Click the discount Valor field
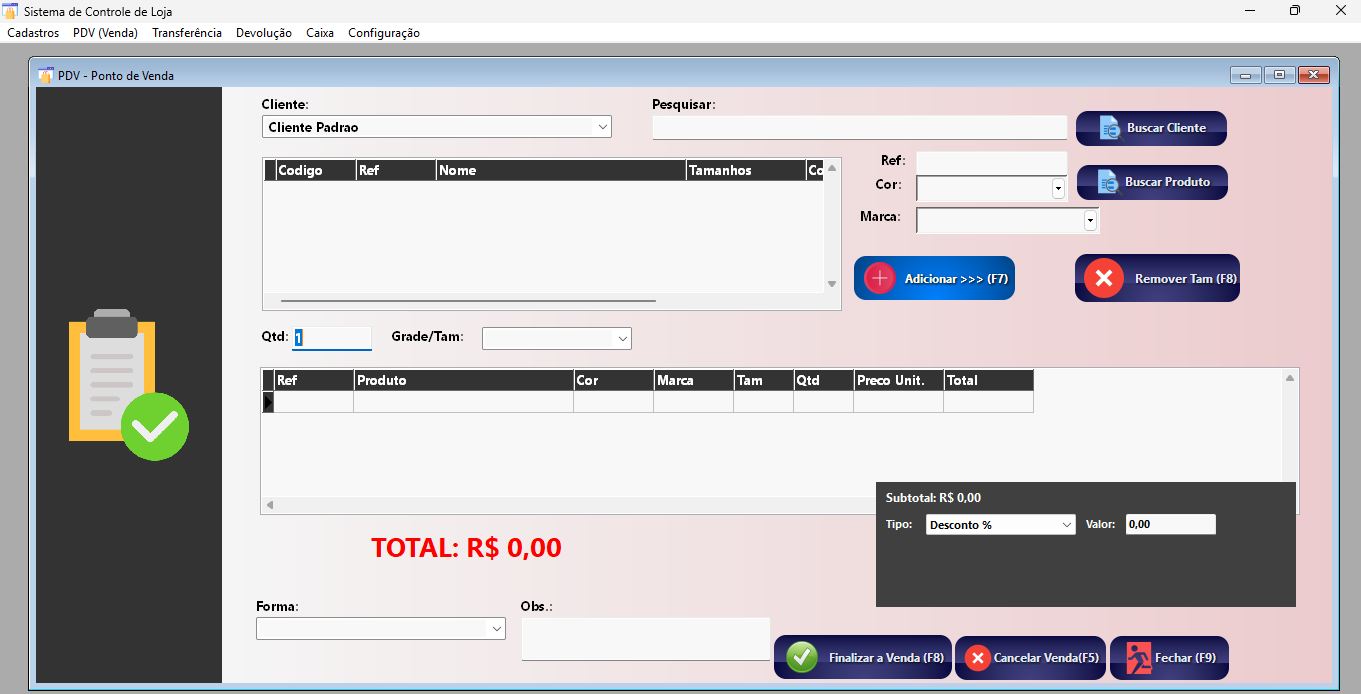The height and width of the screenshot is (694, 1361). [1170, 524]
